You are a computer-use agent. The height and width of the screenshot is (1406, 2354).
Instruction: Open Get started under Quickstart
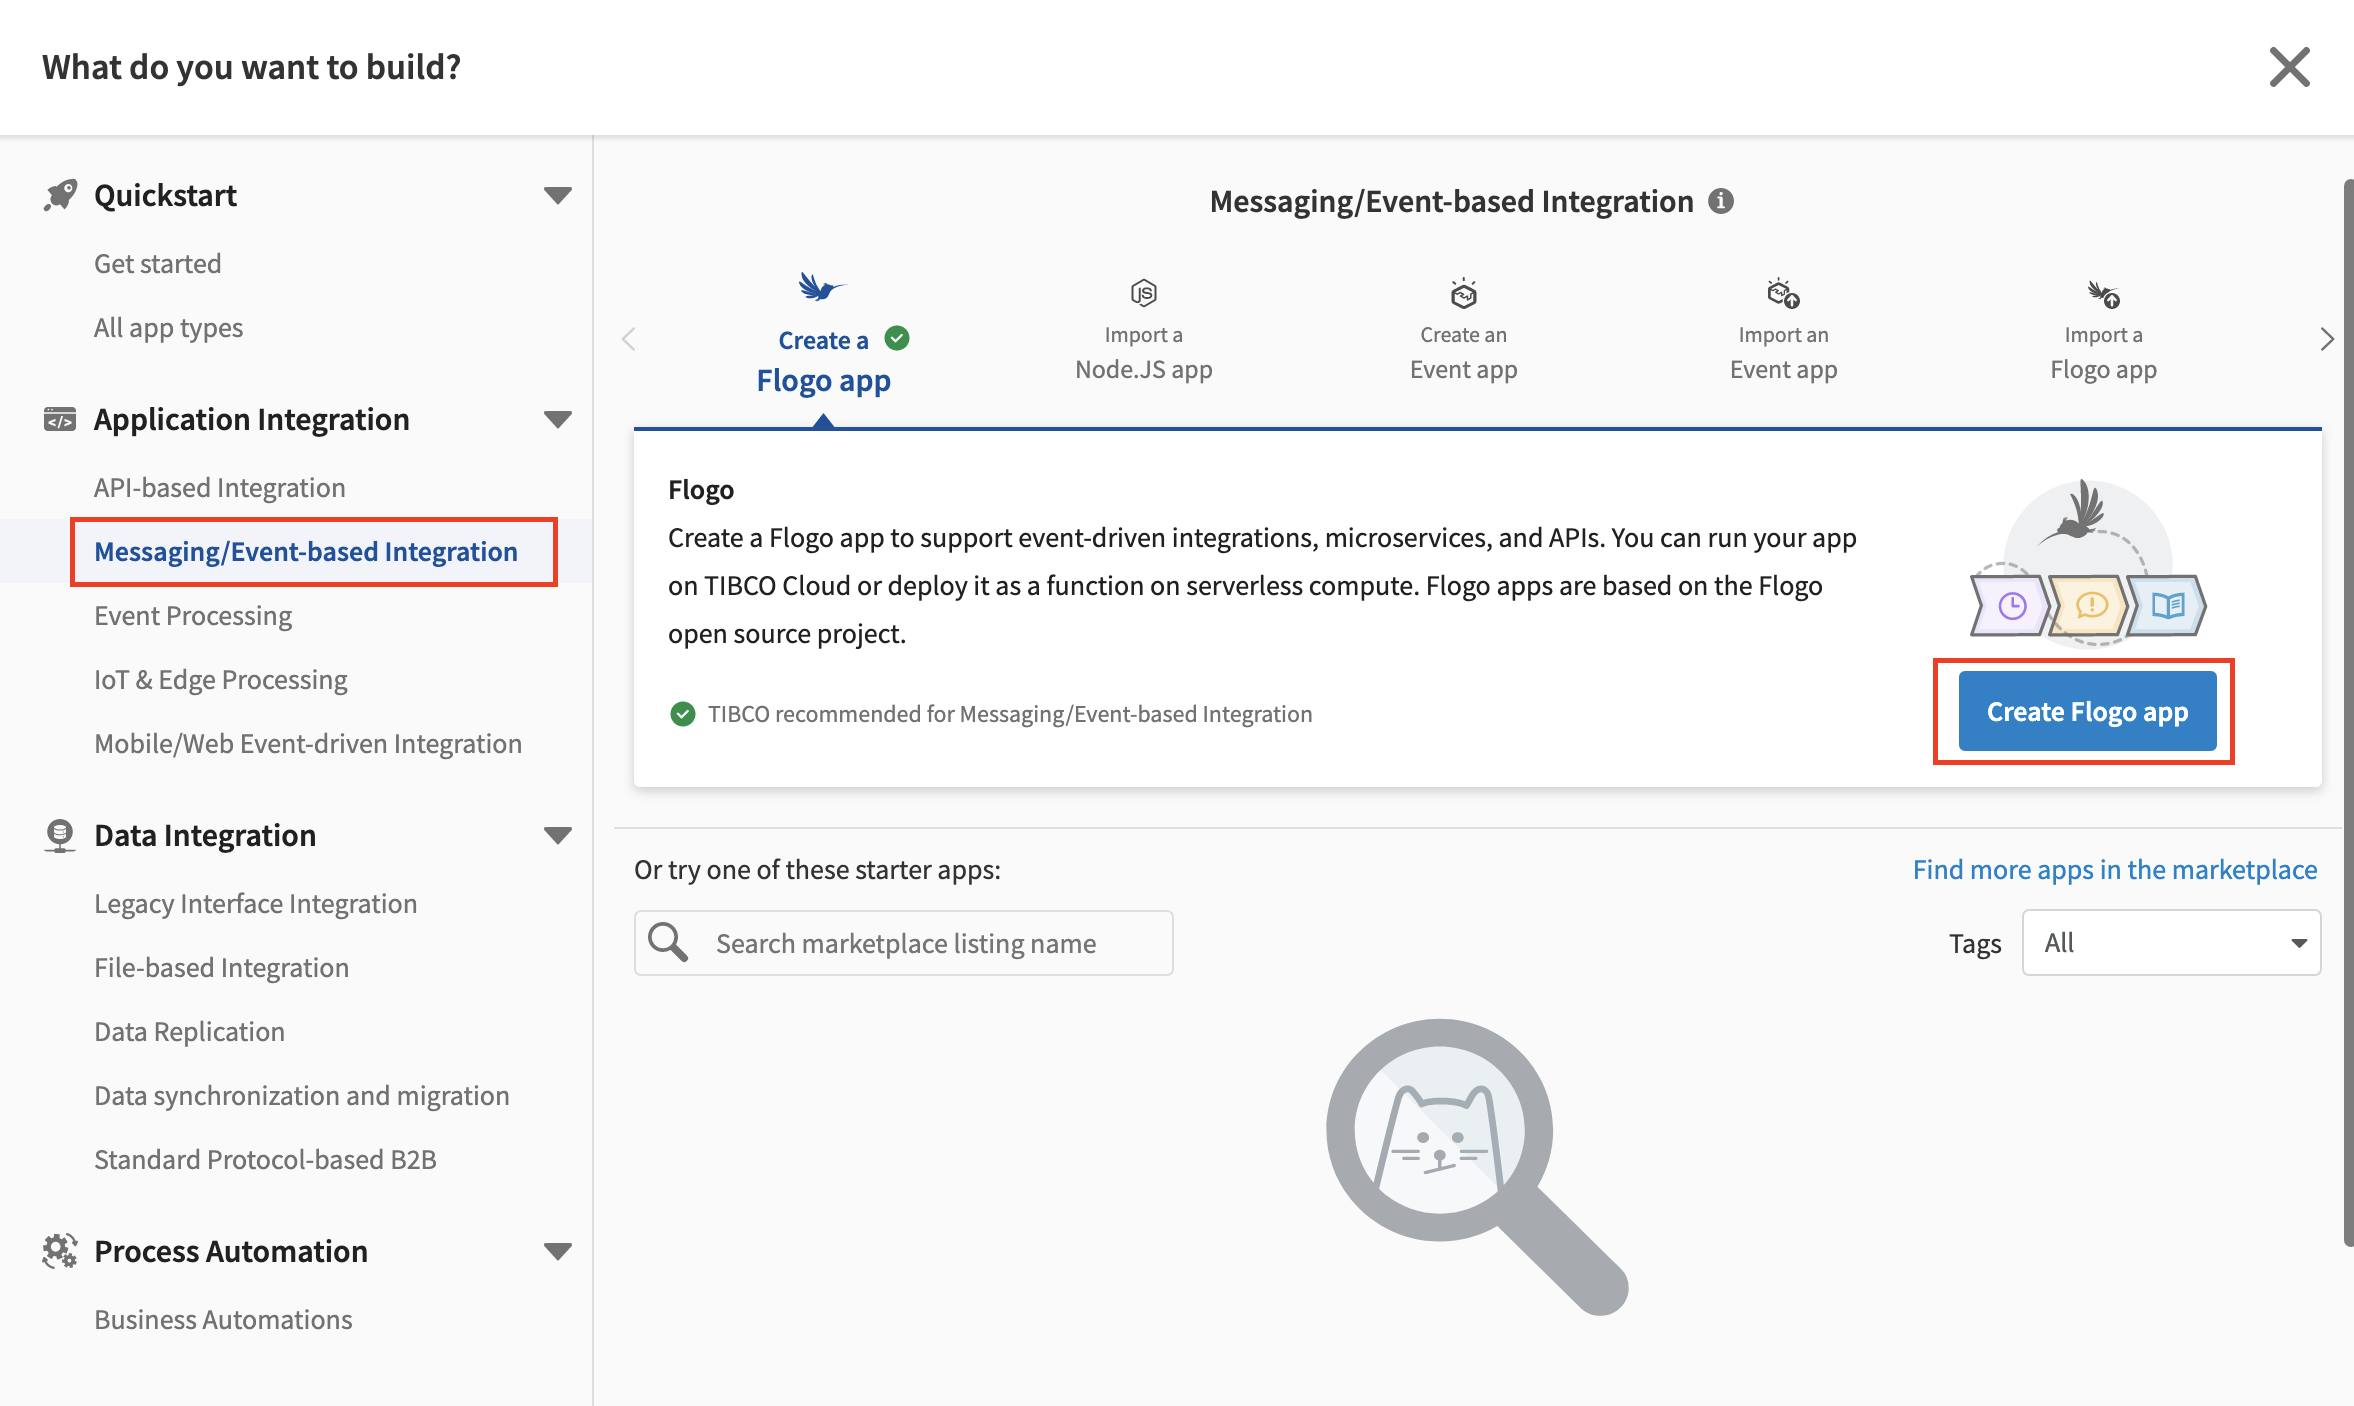(x=158, y=264)
